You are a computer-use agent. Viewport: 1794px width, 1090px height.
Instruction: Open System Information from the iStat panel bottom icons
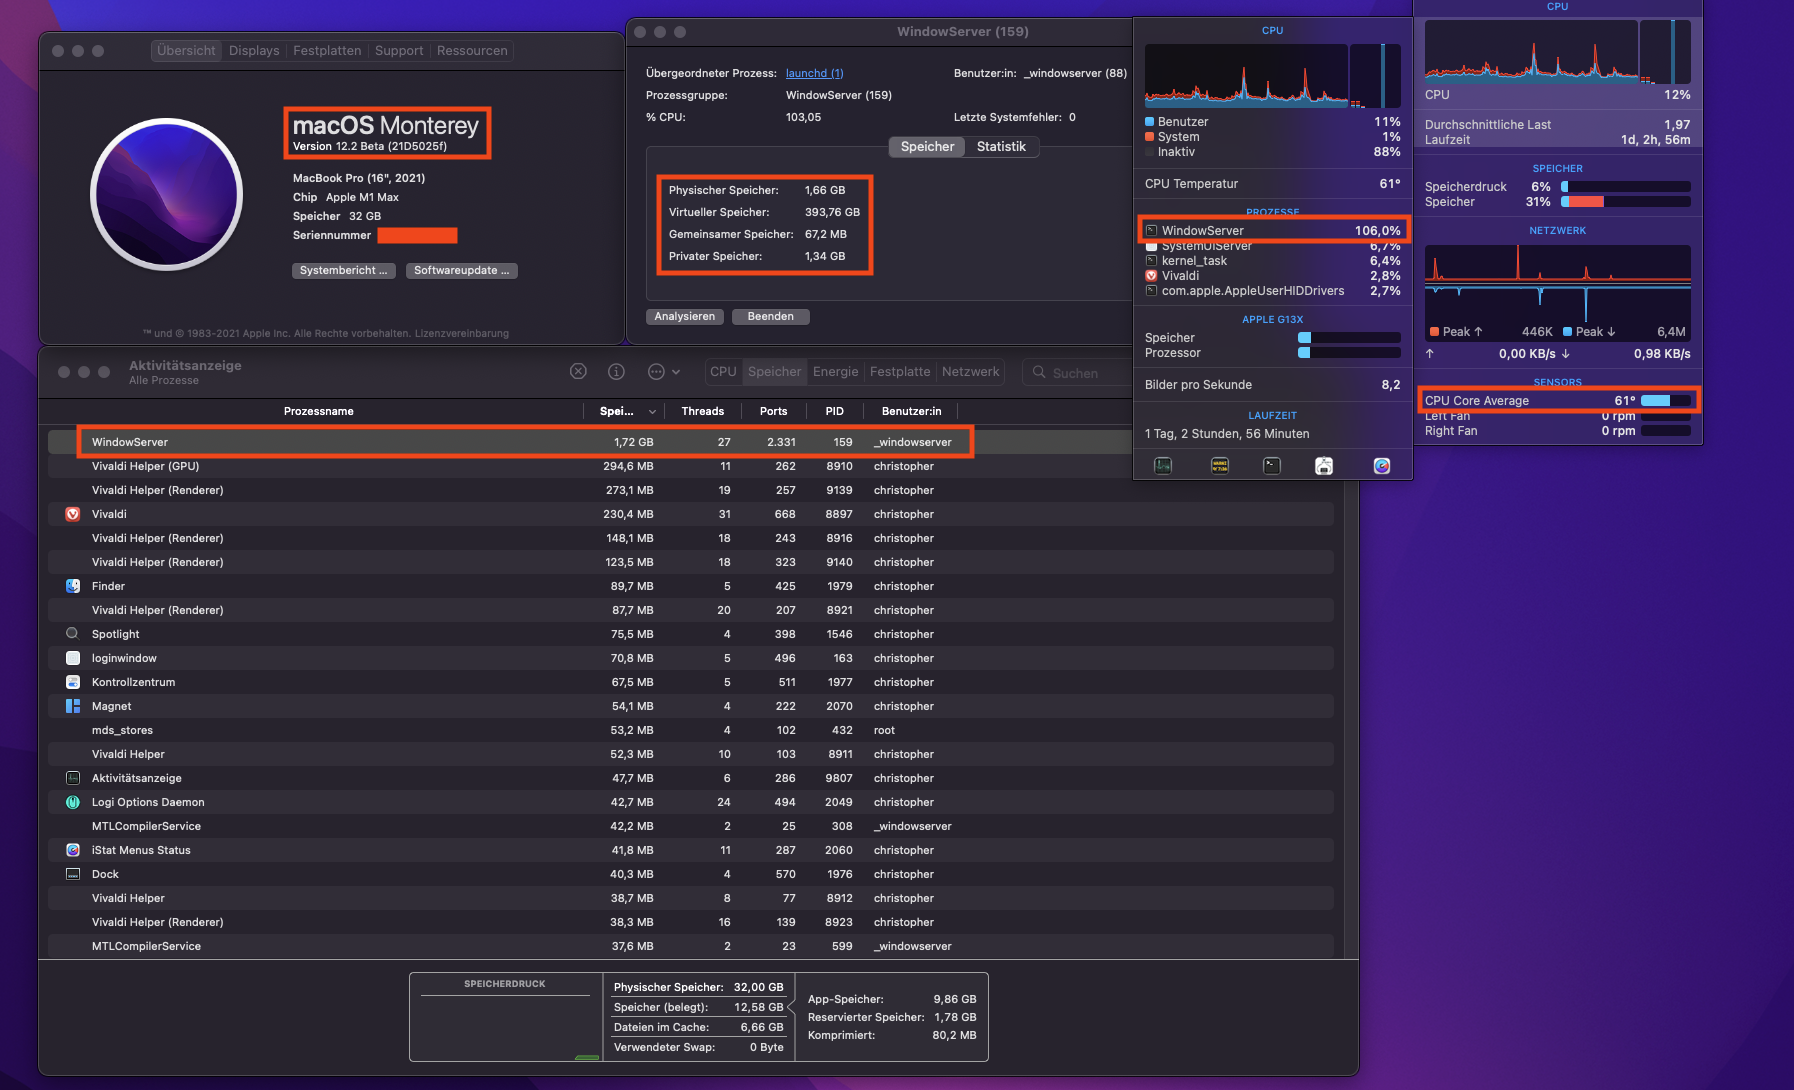(x=1324, y=466)
